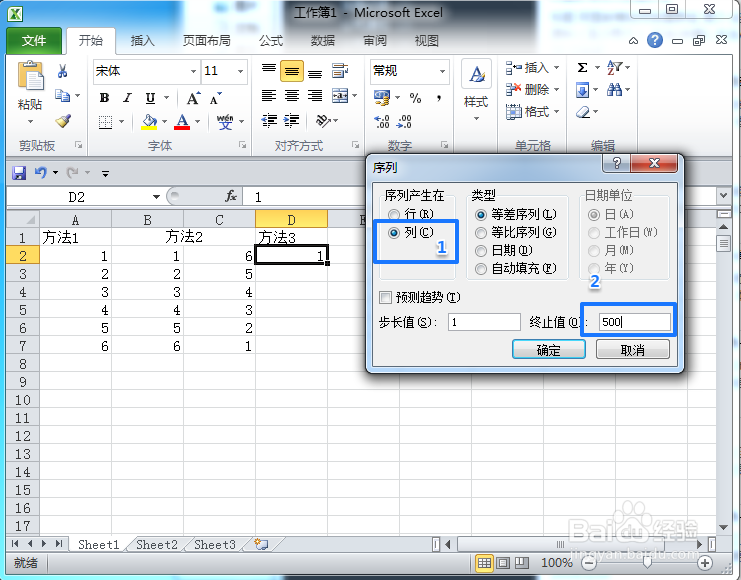Select 等差序列 linear type
Viewport: 741px width, 580px height.
481,215
